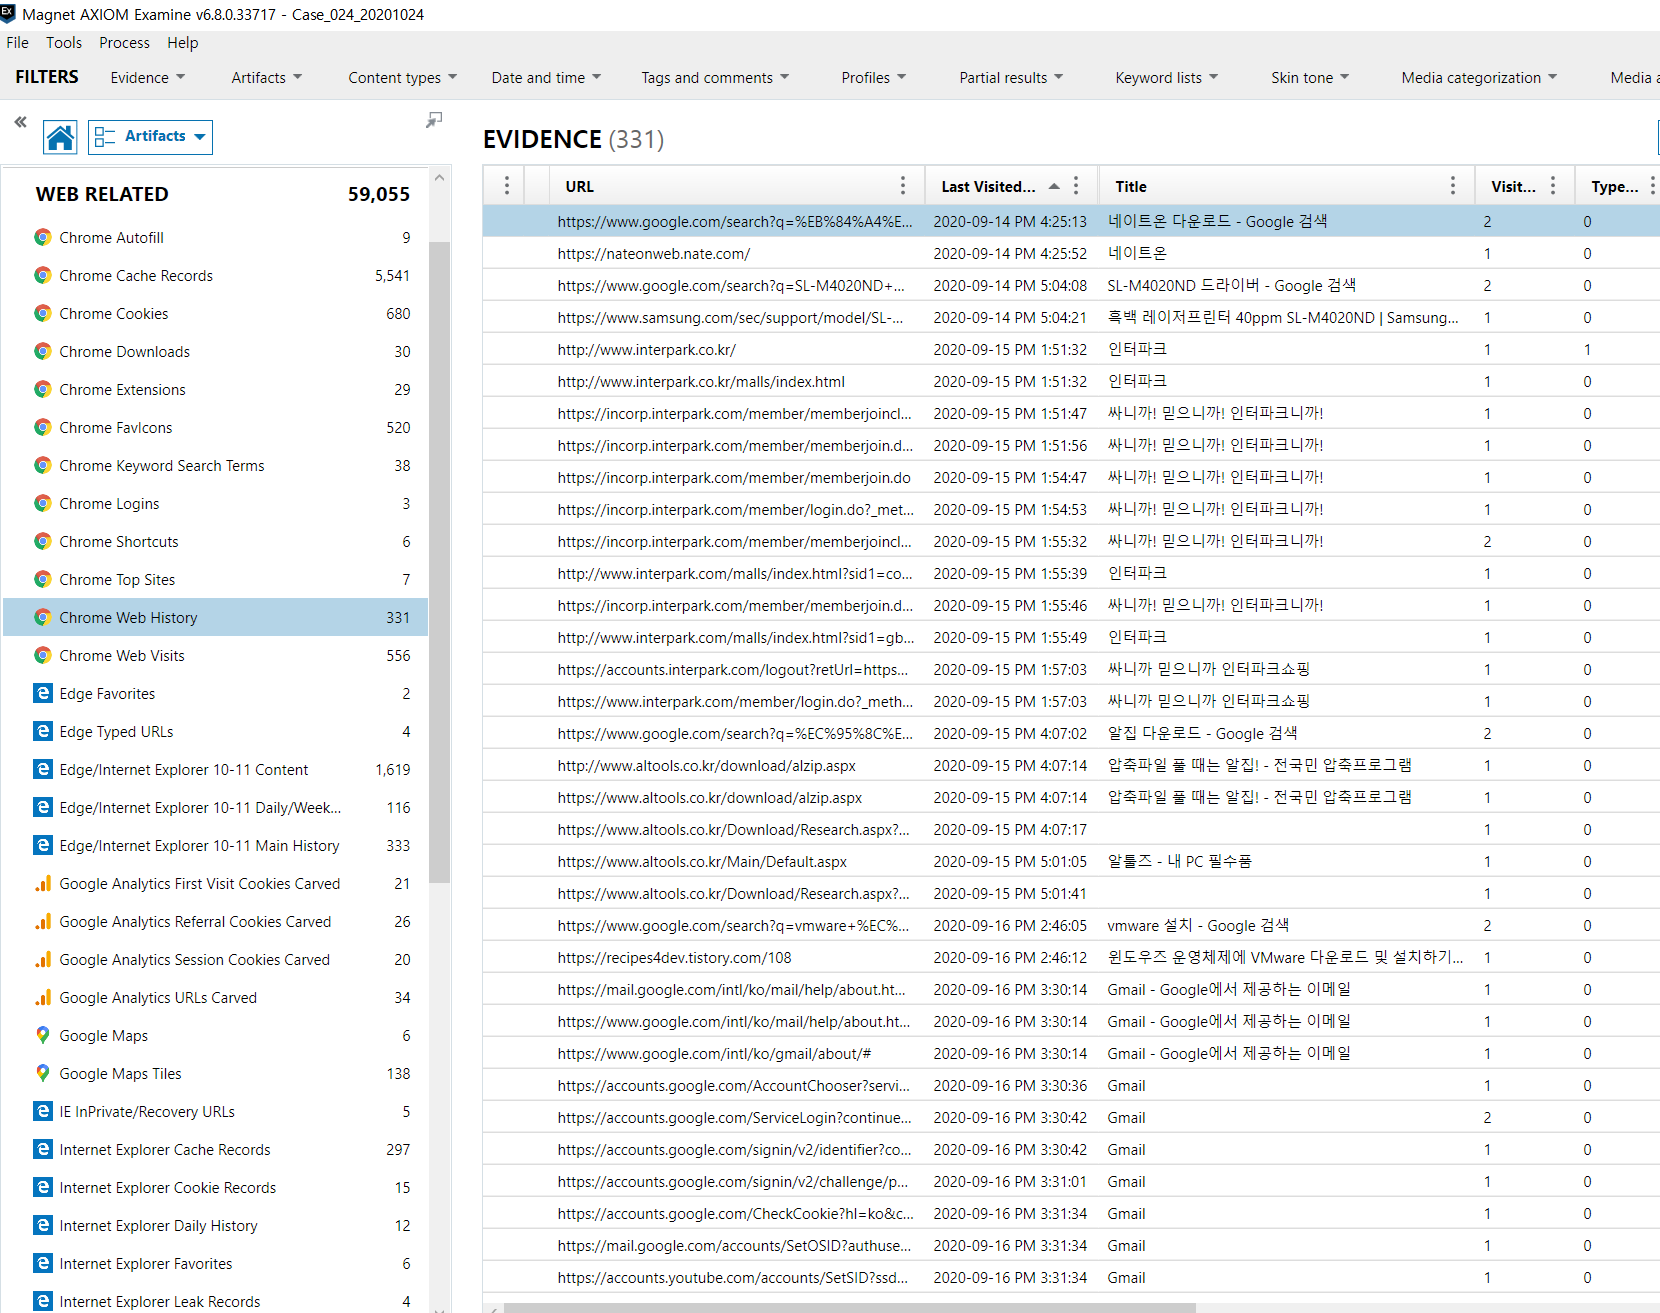
Task: Select the samsung.com SL-M4020ND support row
Action: tap(1071, 318)
